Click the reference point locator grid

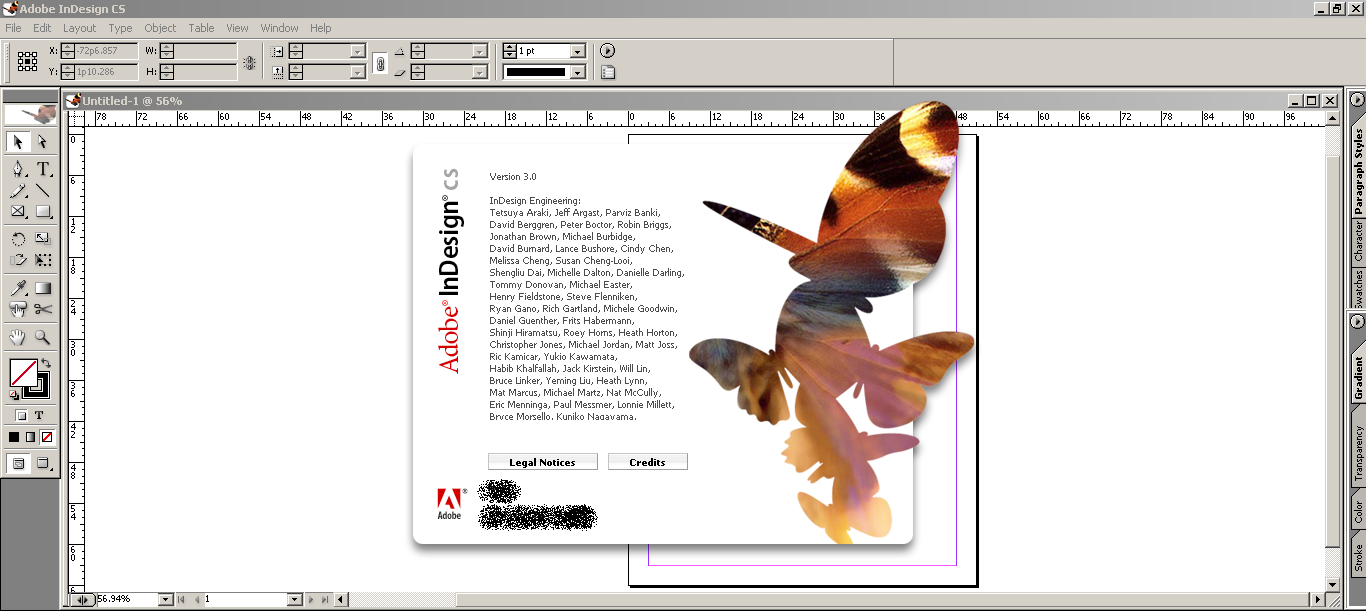pos(28,61)
